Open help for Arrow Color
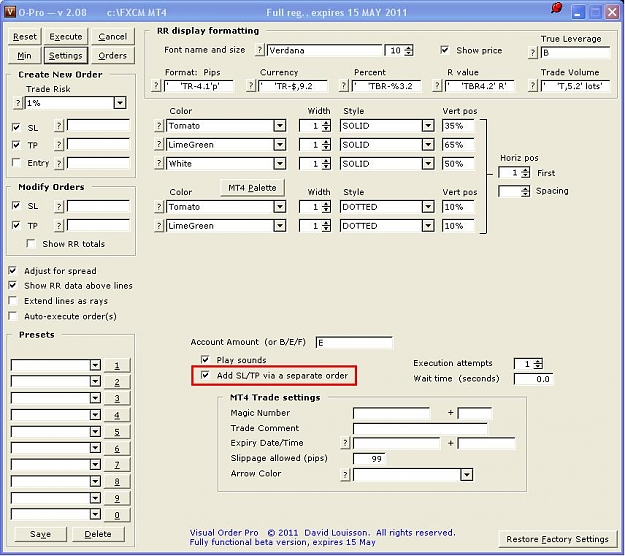625x556 pixels. [345, 474]
